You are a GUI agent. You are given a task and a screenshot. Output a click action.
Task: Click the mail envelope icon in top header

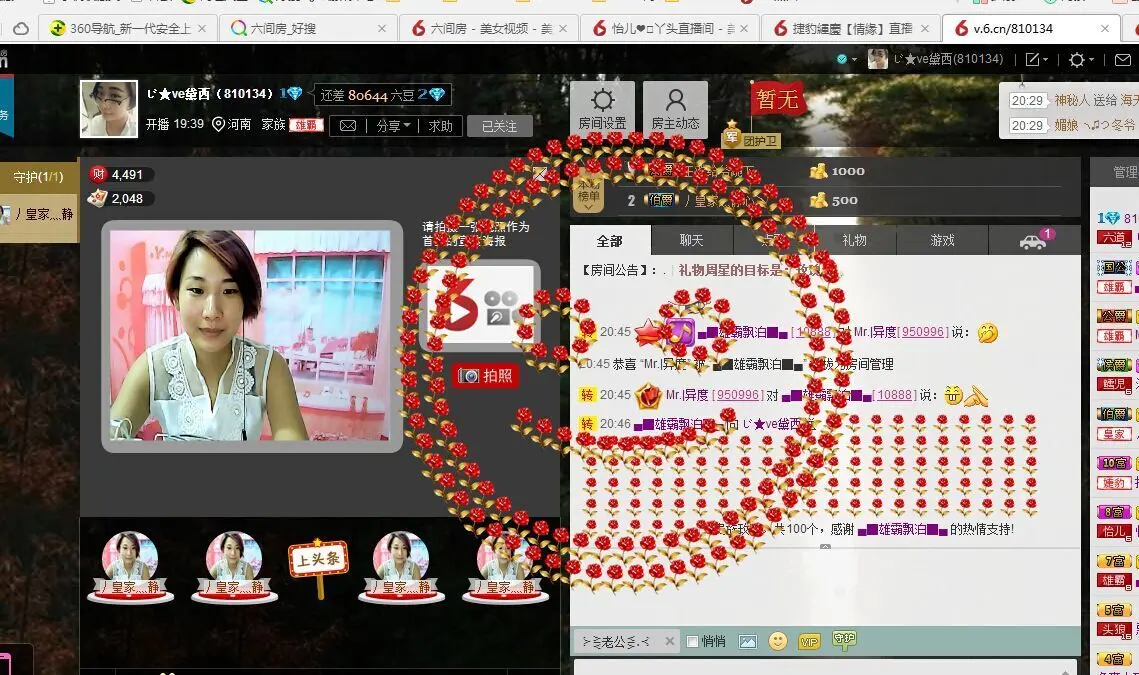pos(1123,60)
